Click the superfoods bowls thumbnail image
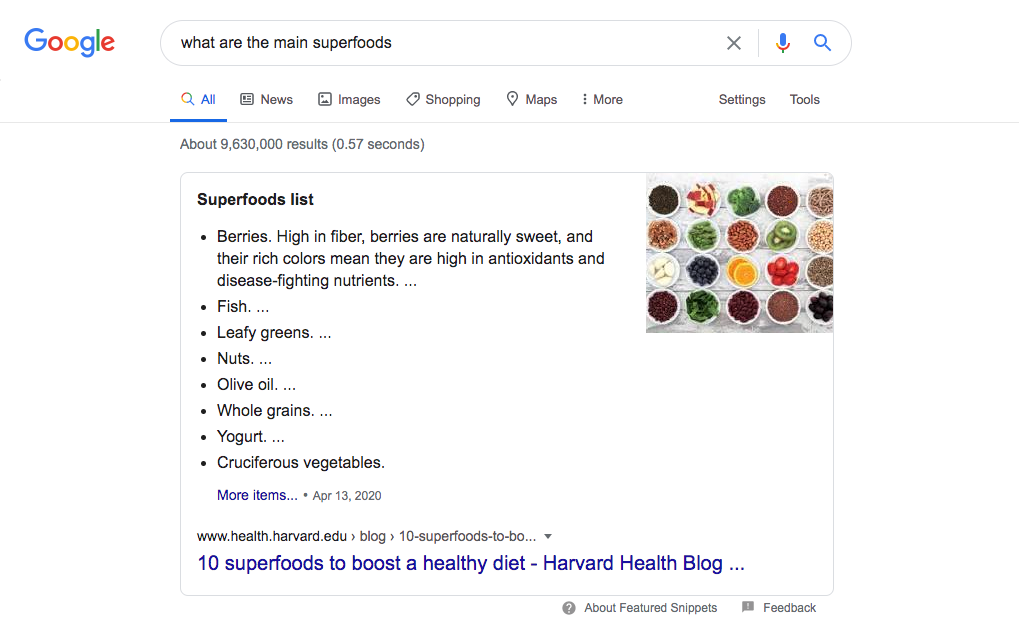Screen dimensions: 1019x631 point(739,253)
